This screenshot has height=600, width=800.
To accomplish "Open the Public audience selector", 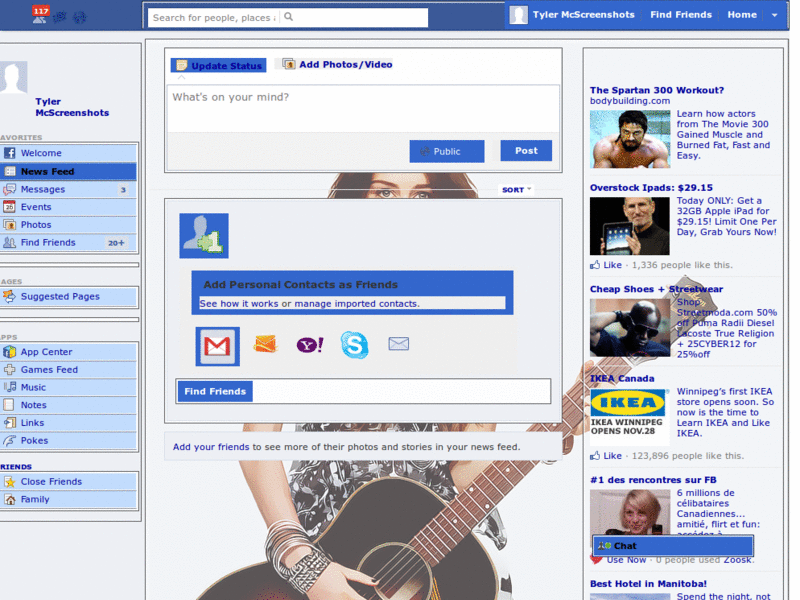I will tap(446, 151).
